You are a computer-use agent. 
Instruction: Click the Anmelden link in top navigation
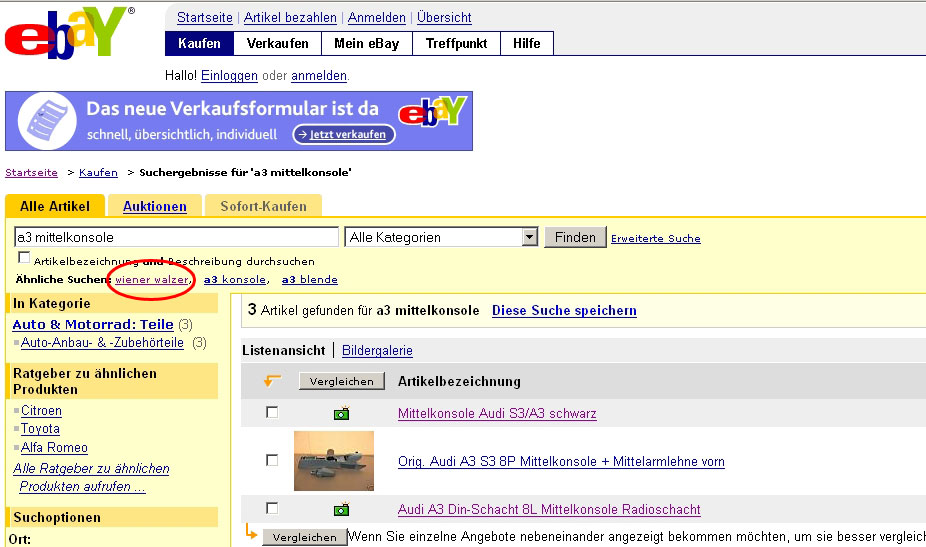377,18
